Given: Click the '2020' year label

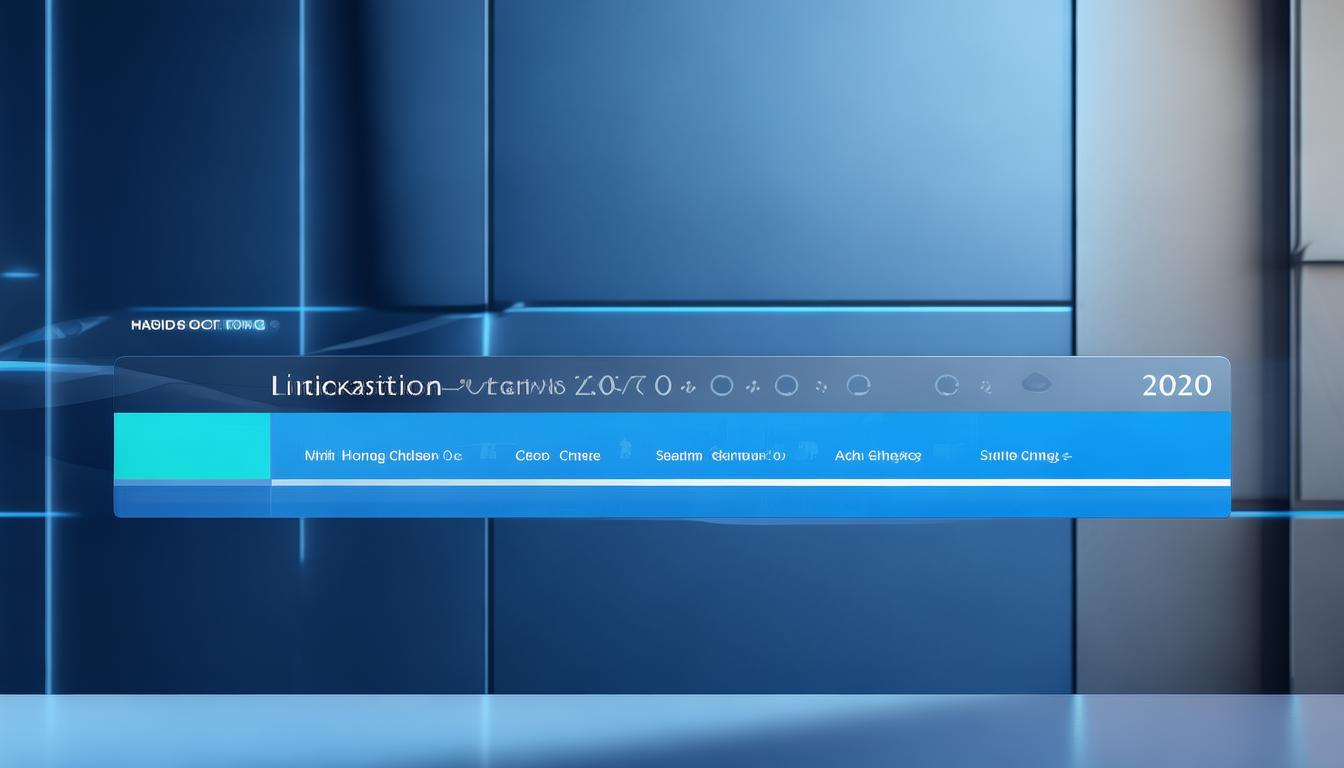Looking at the screenshot, I should [x=1176, y=386].
